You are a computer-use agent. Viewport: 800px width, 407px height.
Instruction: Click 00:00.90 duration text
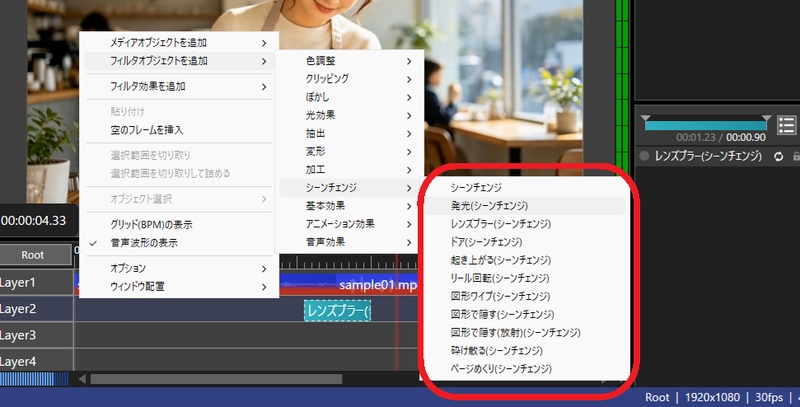click(x=746, y=138)
